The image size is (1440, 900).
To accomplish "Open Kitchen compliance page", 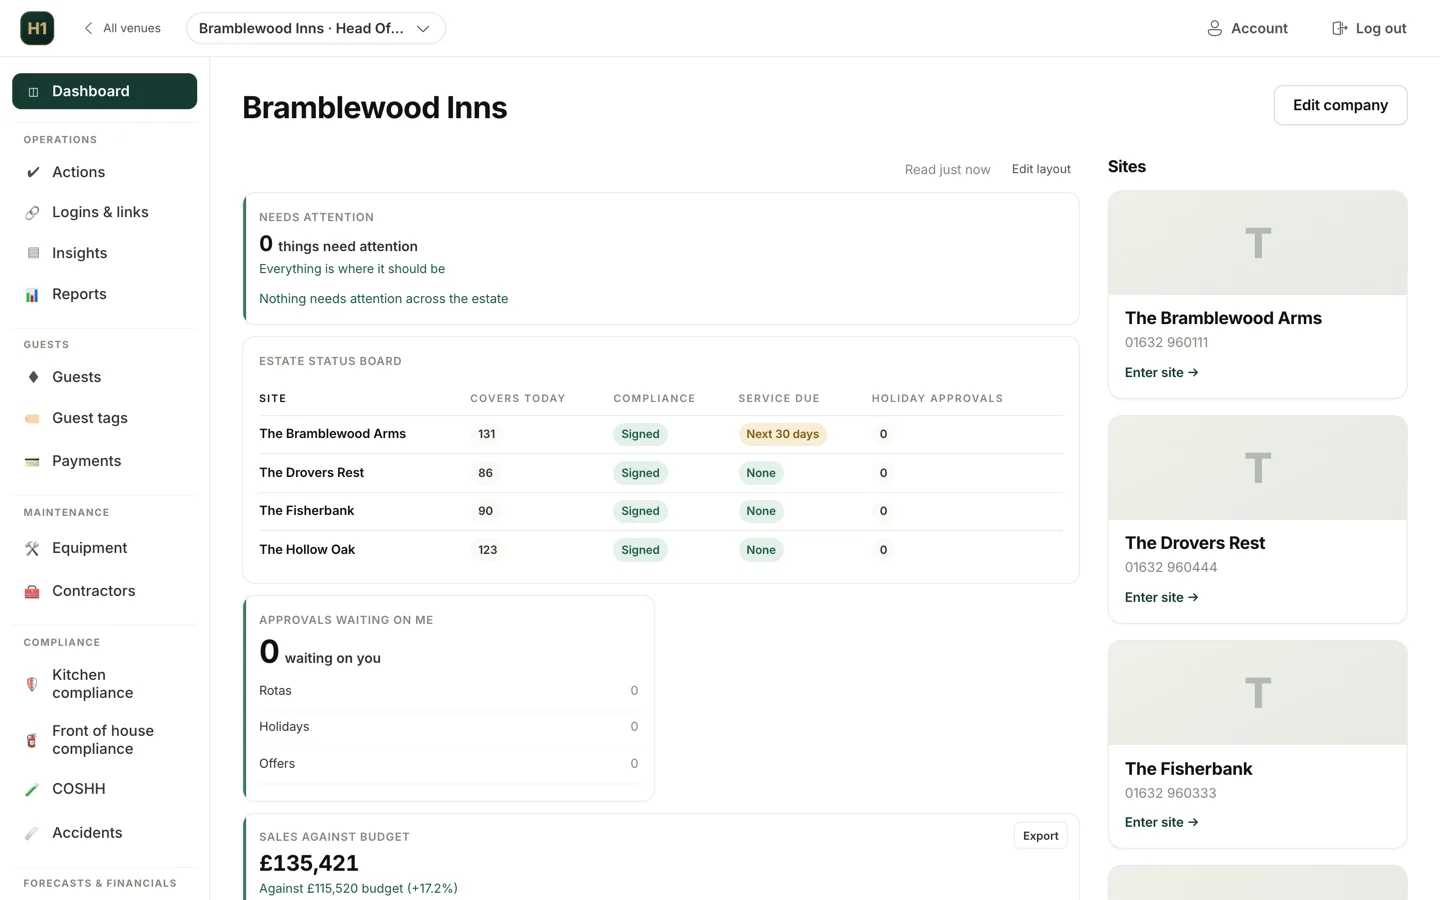I will (104, 684).
